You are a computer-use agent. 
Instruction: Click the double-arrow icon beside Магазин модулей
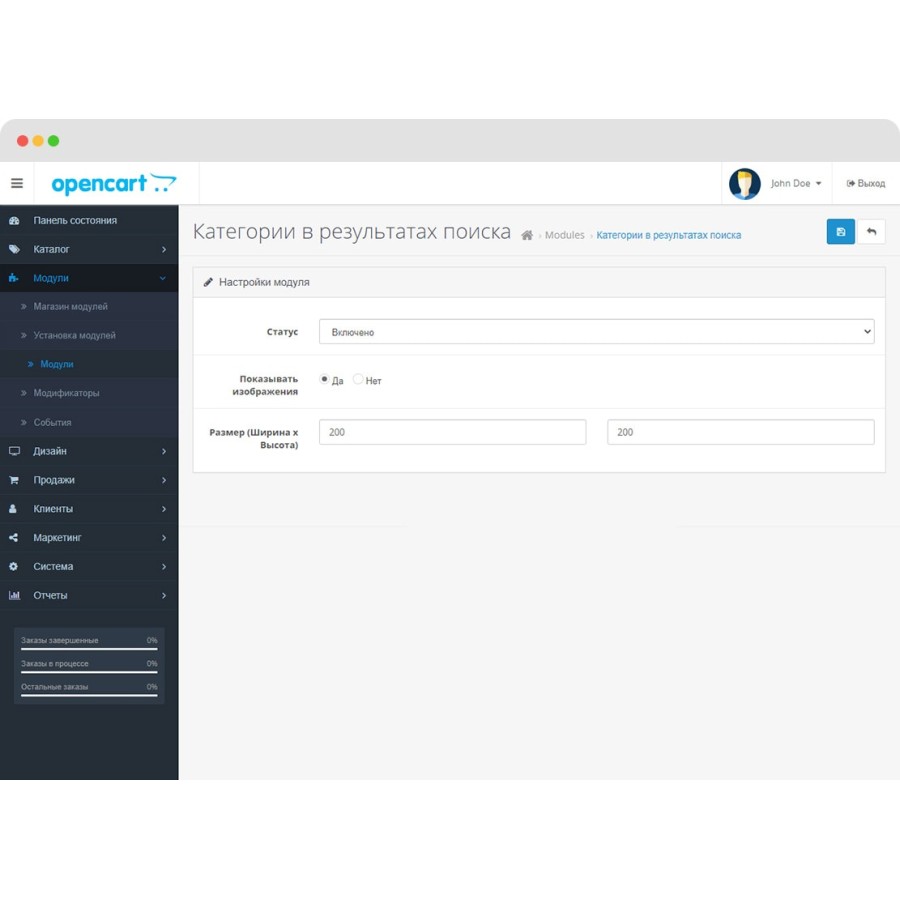pos(24,307)
